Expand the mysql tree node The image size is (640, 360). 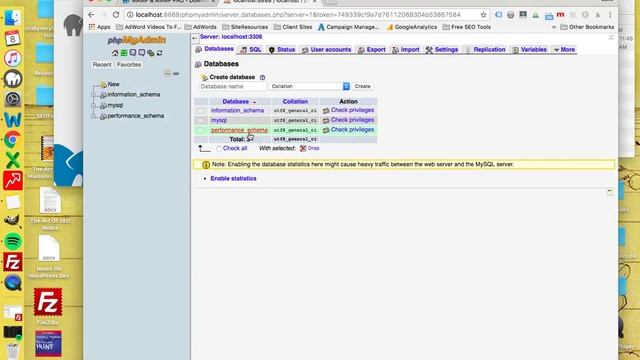click(x=94, y=105)
